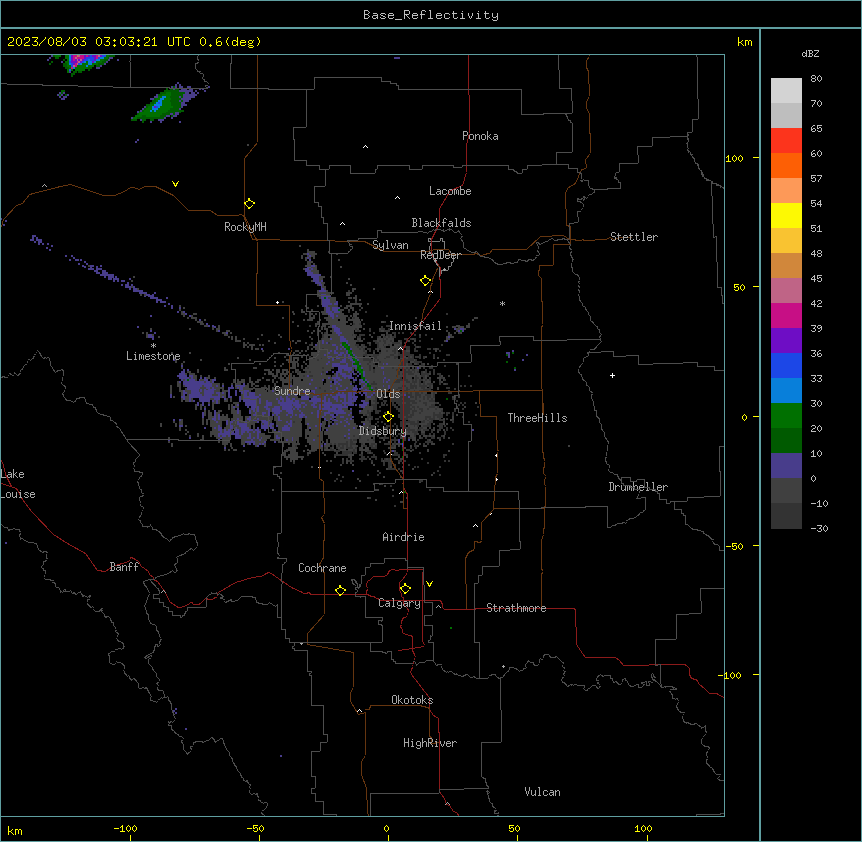Click the Ponoka city label

pyautogui.click(x=480, y=136)
